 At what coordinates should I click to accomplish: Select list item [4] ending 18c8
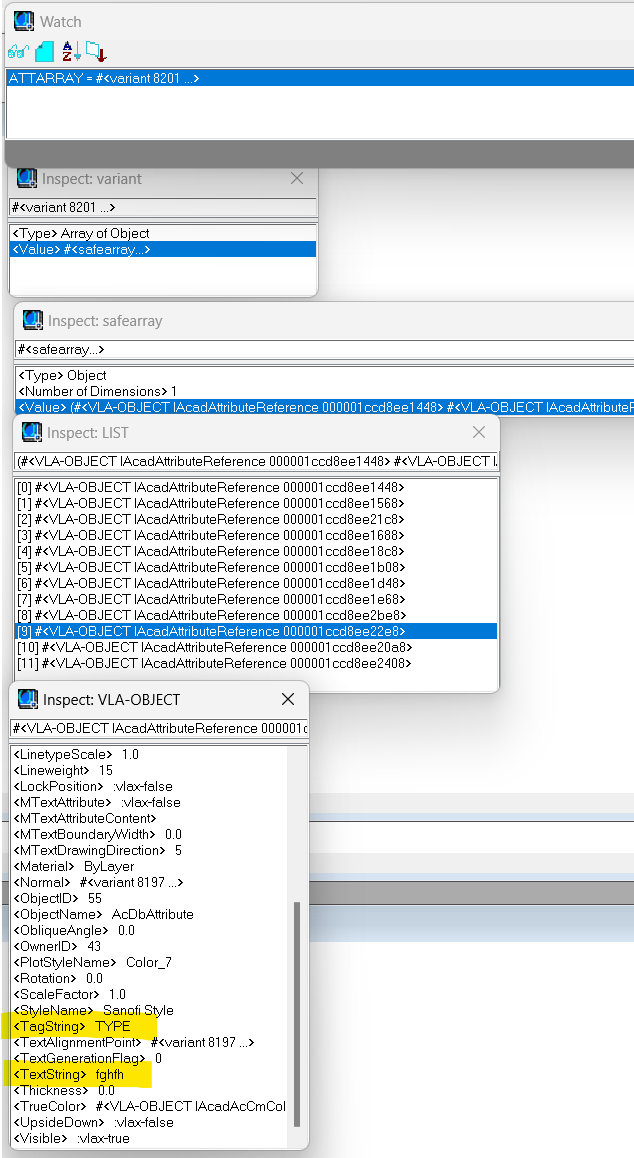click(256, 552)
